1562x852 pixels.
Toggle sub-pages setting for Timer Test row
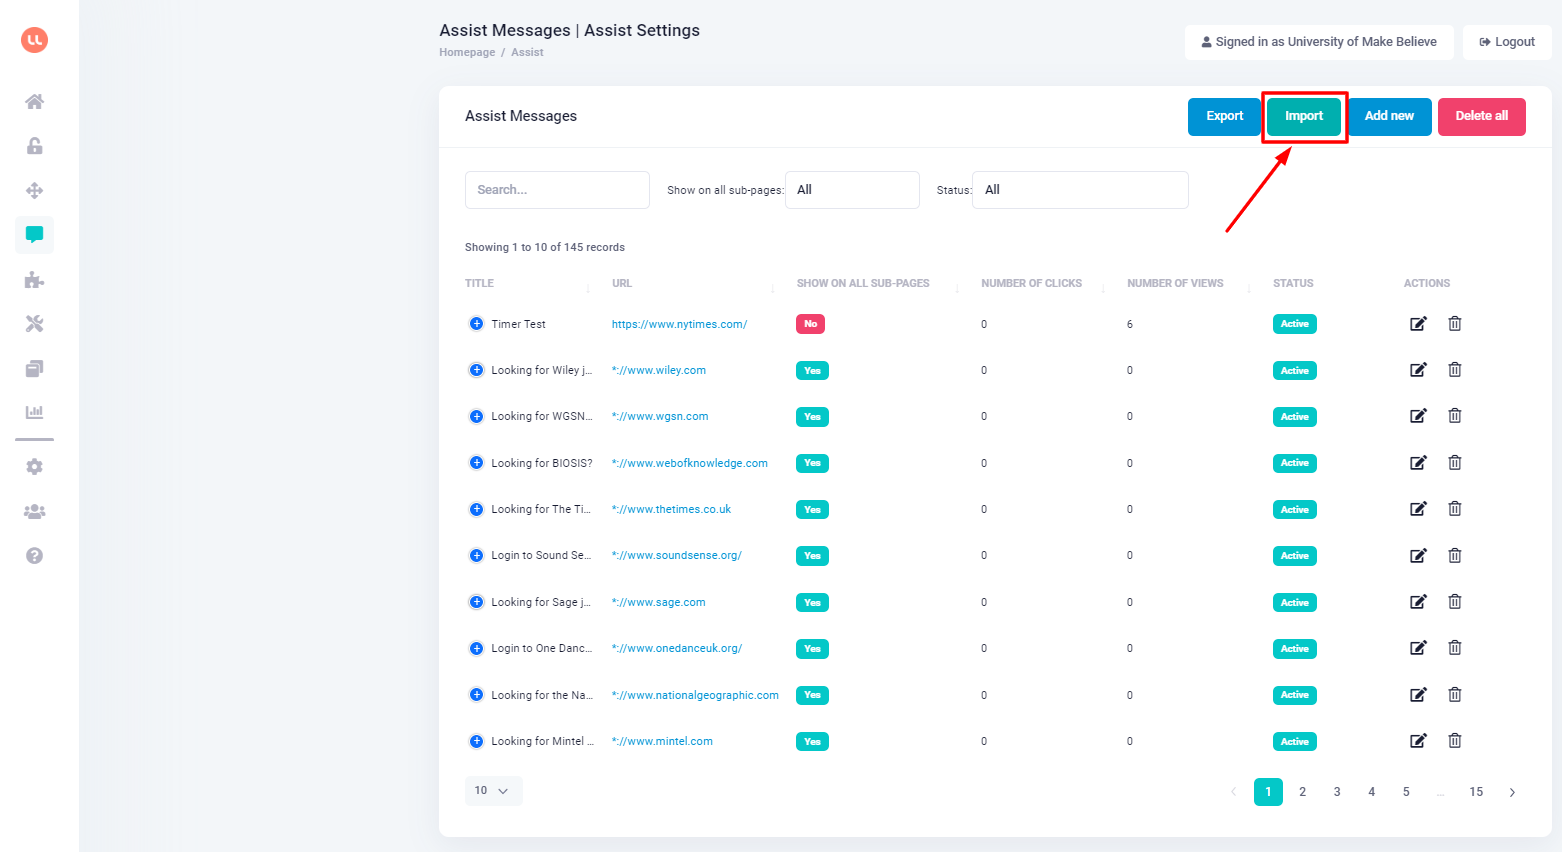(810, 323)
